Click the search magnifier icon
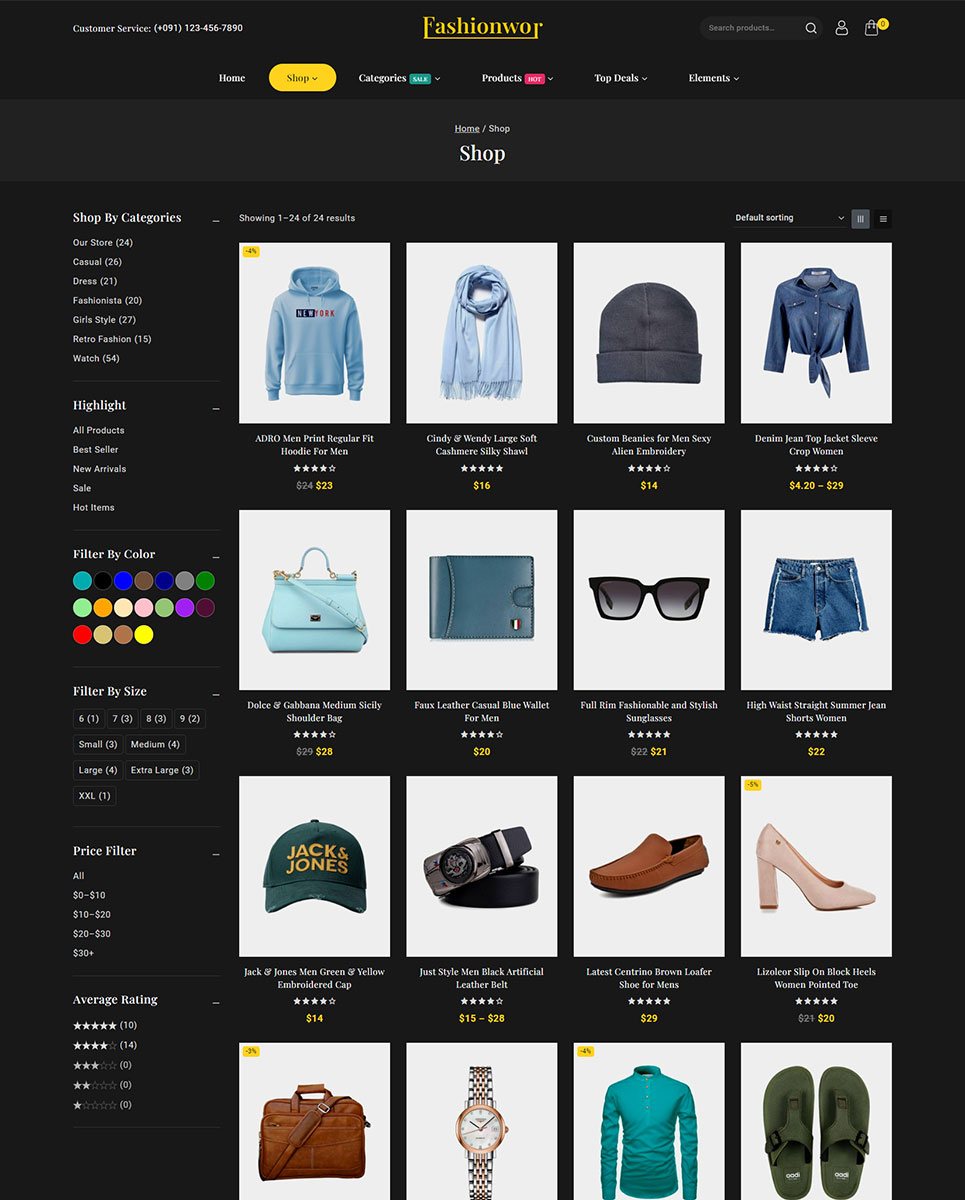 click(x=811, y=28)
